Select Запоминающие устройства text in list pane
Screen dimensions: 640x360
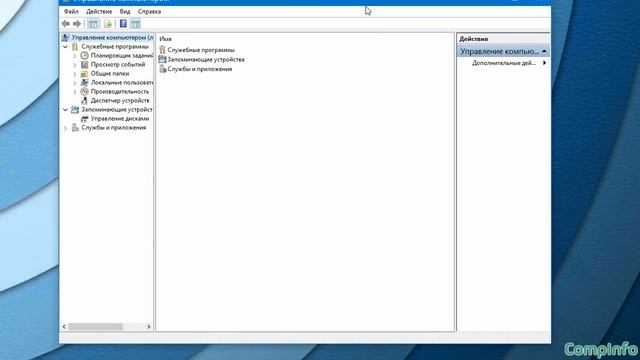pos(206,59)
